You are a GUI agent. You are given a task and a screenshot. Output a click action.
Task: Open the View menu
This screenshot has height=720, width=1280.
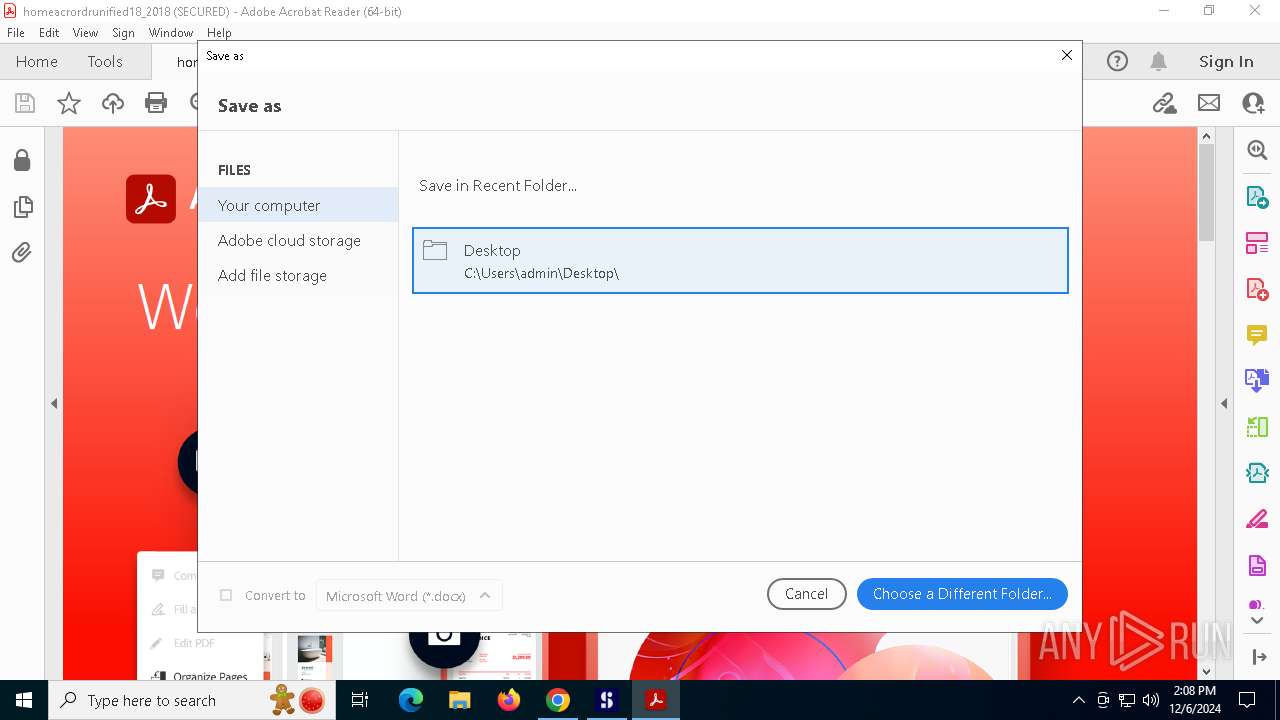[x=85, y=33]
